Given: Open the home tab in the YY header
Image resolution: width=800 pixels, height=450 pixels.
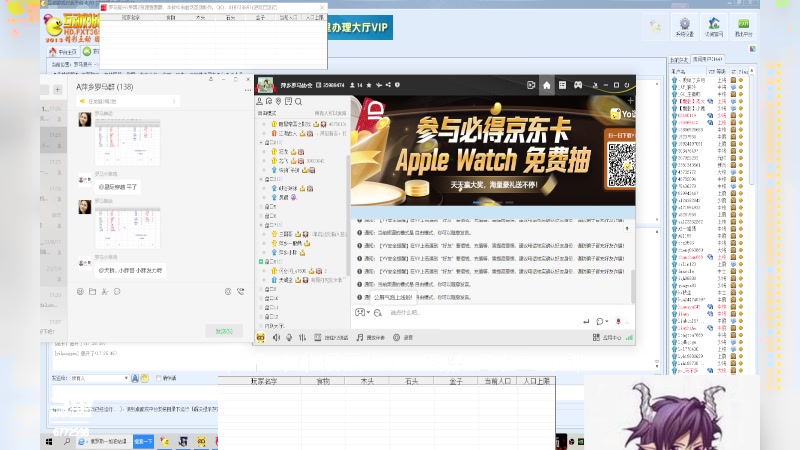Looking at the screenshot, I should (x=546, y=85).
